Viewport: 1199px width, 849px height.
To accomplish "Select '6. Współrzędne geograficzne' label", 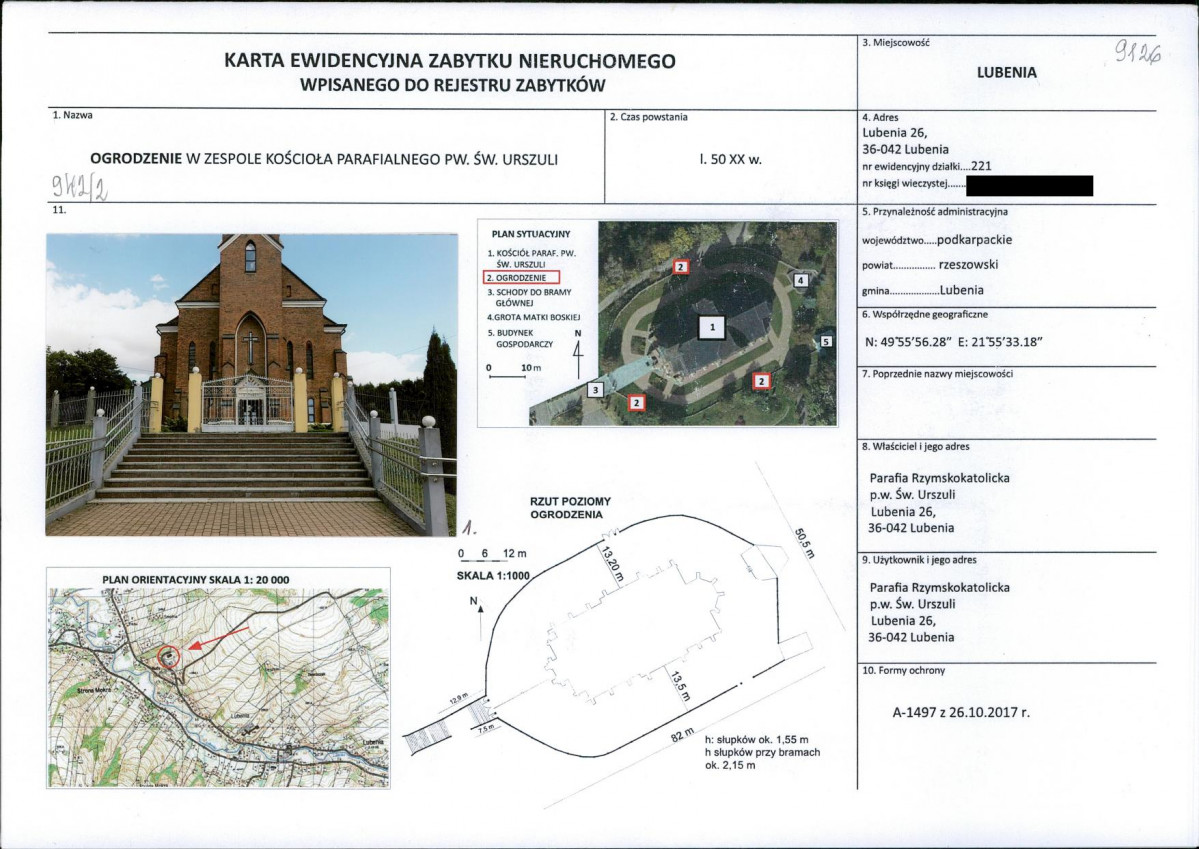I will (x=924, y=314).
